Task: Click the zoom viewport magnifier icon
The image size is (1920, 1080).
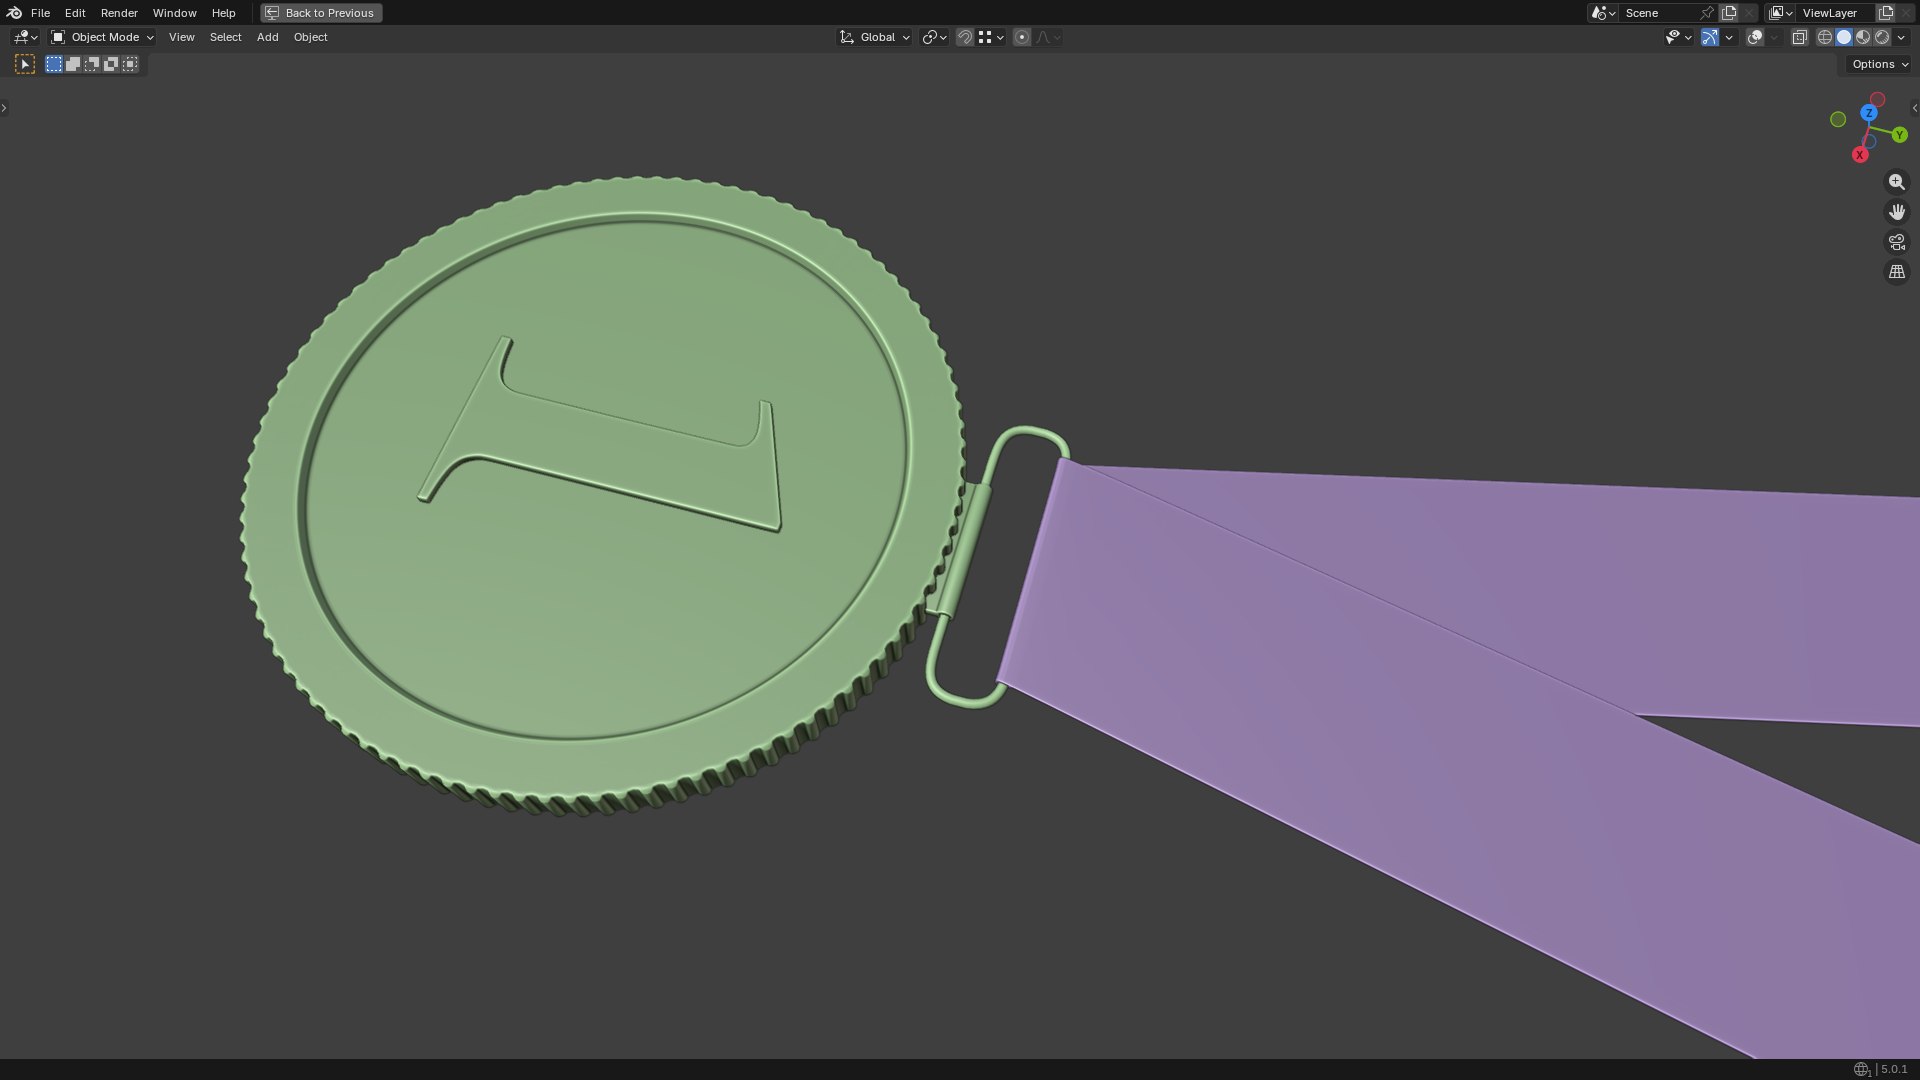Action: (1896, 182)
